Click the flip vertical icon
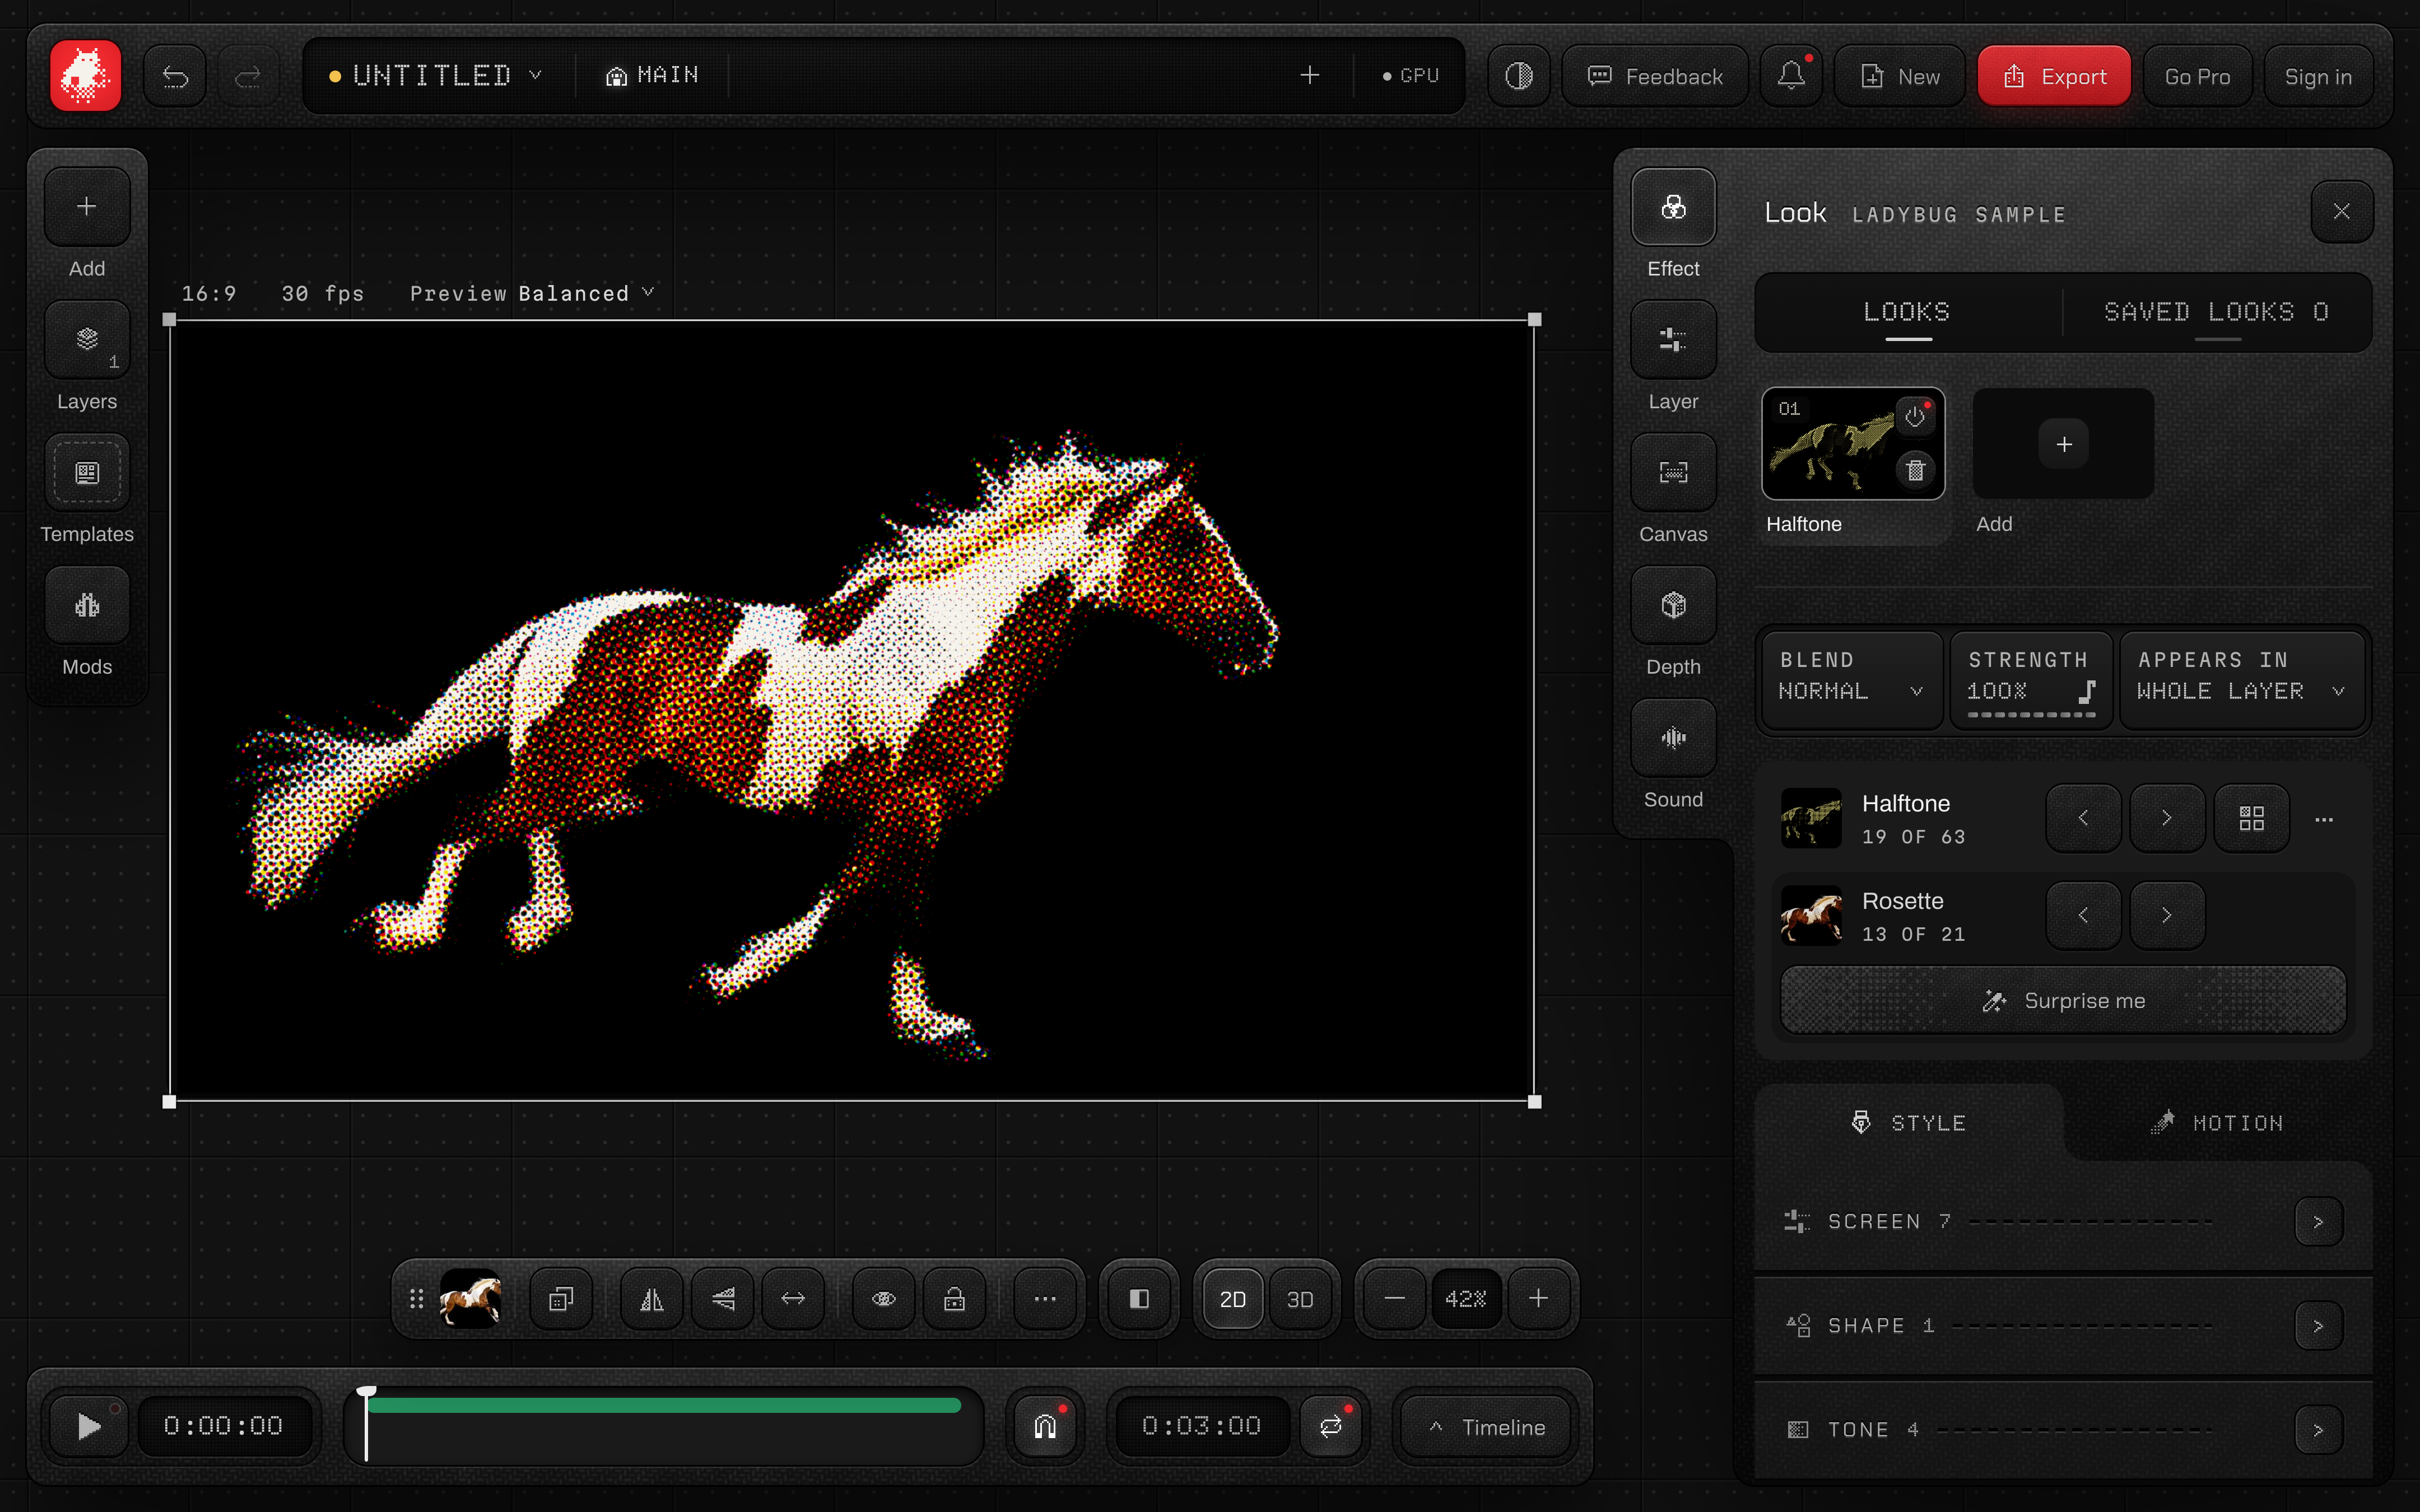Image resolution: width=2420 pixels, height=1512 pixels. pos(723,1299)
